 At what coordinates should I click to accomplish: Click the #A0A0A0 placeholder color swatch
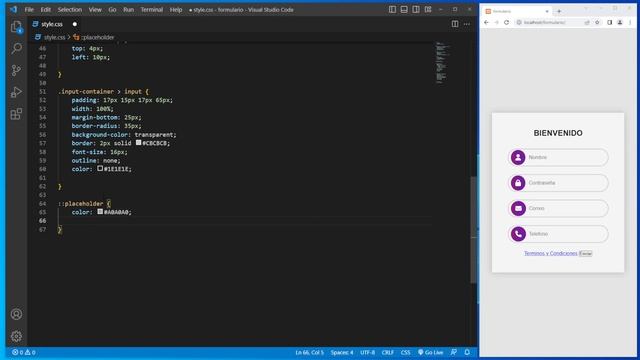[100, 211]
